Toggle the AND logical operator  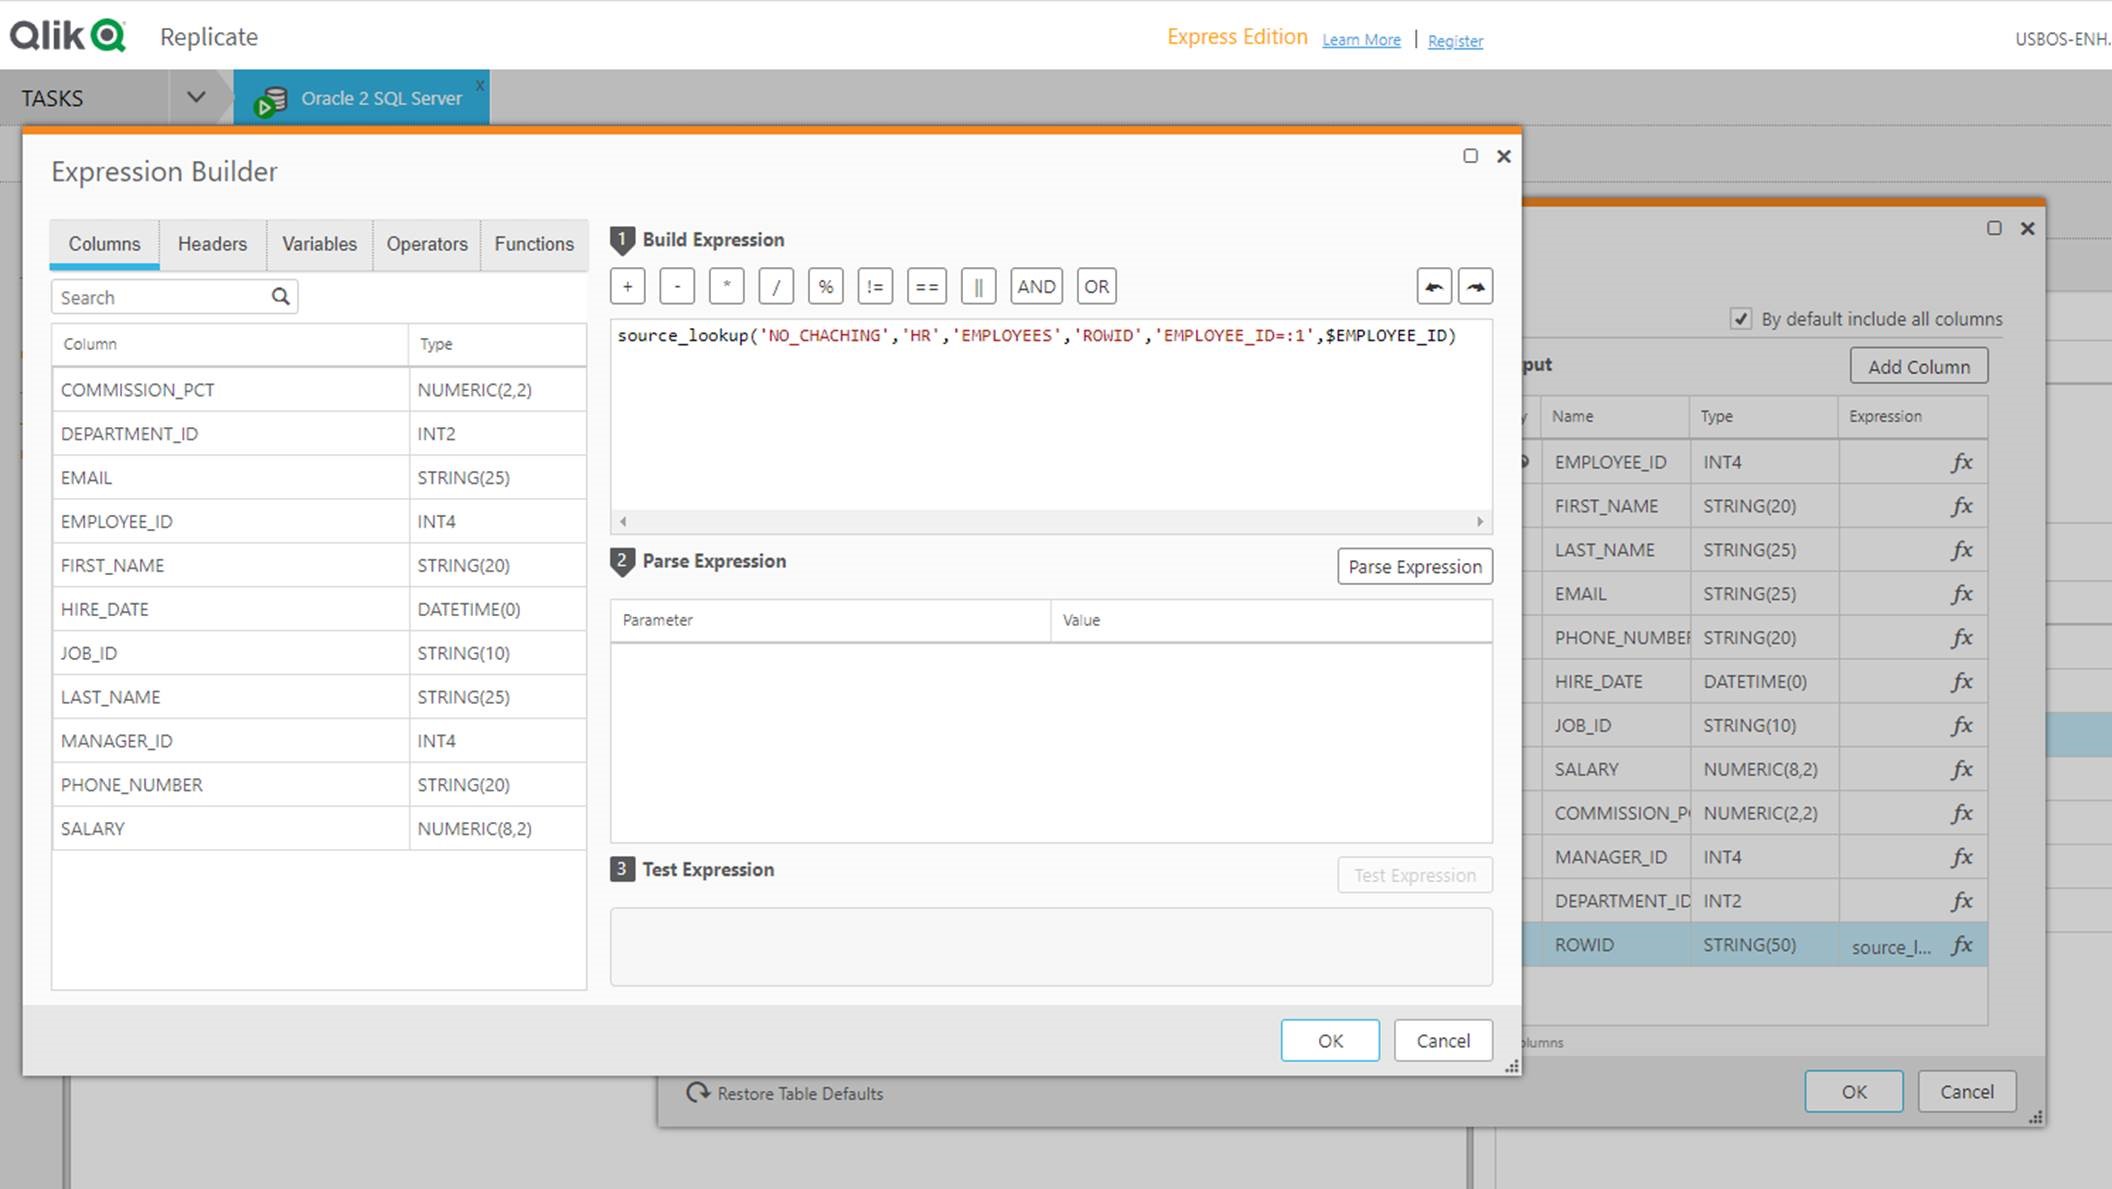pos(1034,286)
